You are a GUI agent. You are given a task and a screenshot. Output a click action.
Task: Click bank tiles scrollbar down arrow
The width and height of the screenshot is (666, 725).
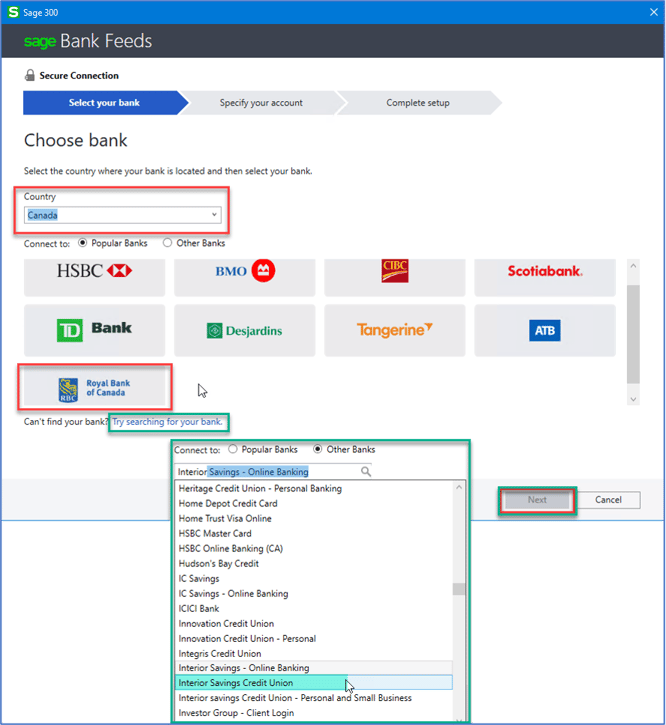pos(633,399)
